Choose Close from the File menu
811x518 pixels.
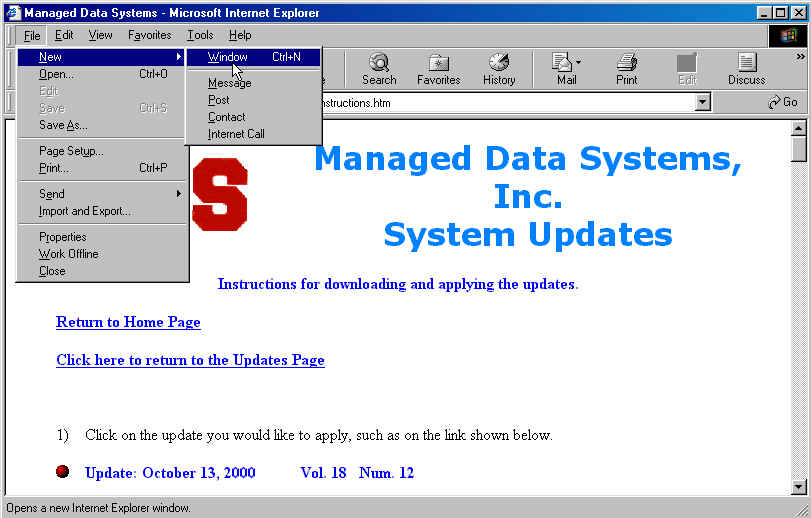click(101, 271)
